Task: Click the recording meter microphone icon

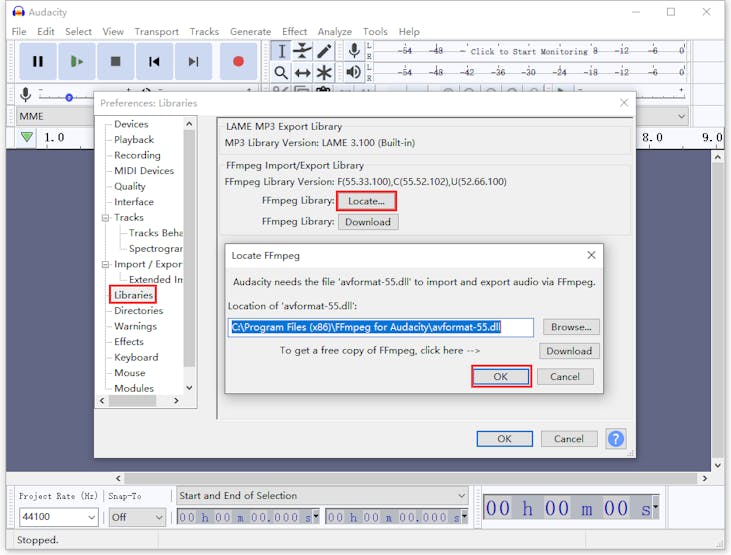Action: [354, 50]
